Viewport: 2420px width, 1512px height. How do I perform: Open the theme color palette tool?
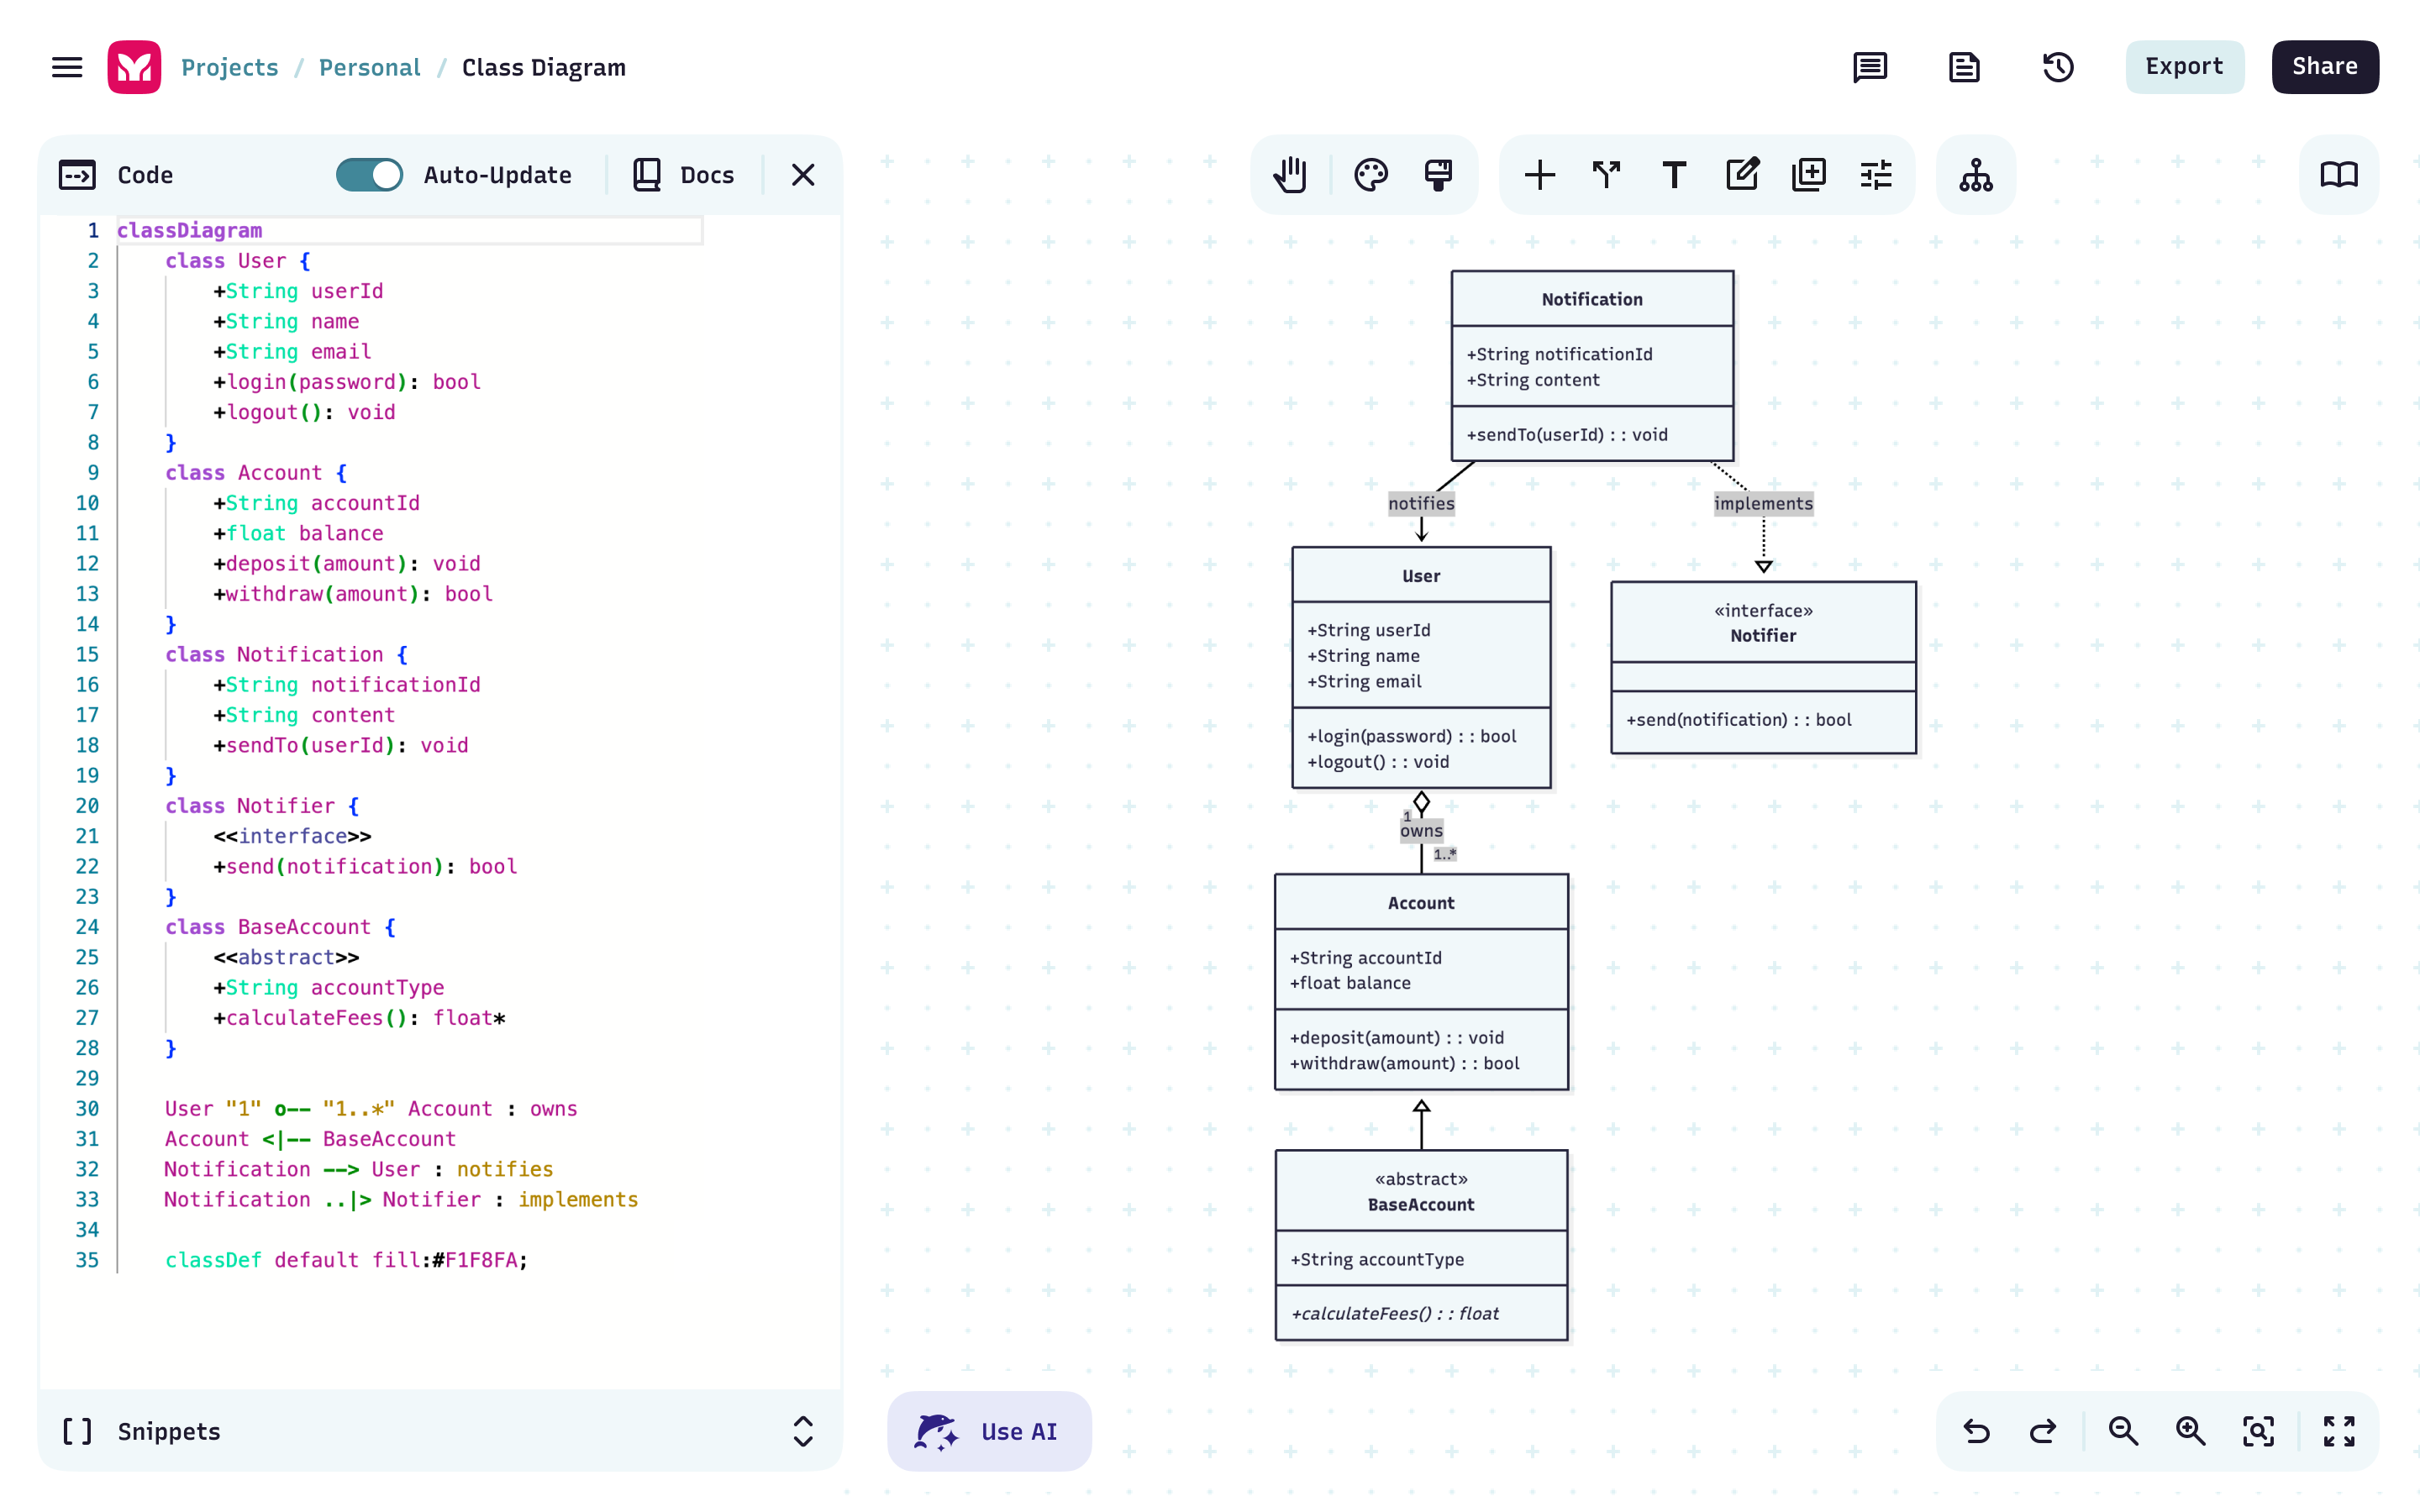click(x=1371, y=174)
